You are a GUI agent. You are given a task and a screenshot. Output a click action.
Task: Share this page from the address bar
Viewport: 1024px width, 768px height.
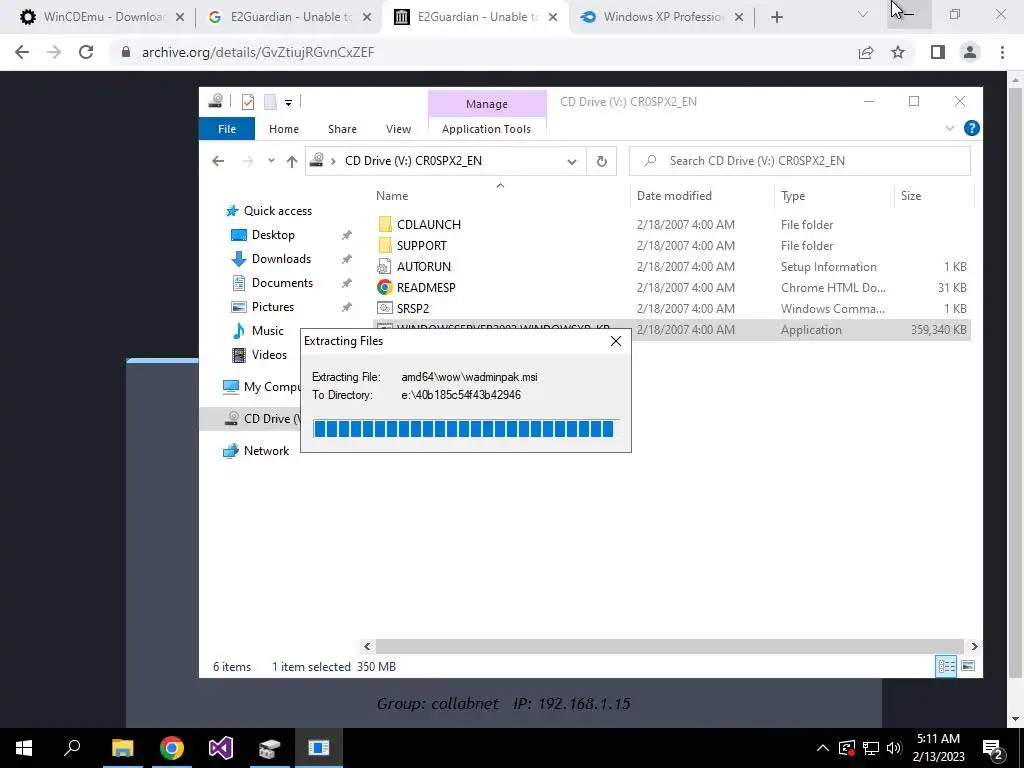point(866,52)
